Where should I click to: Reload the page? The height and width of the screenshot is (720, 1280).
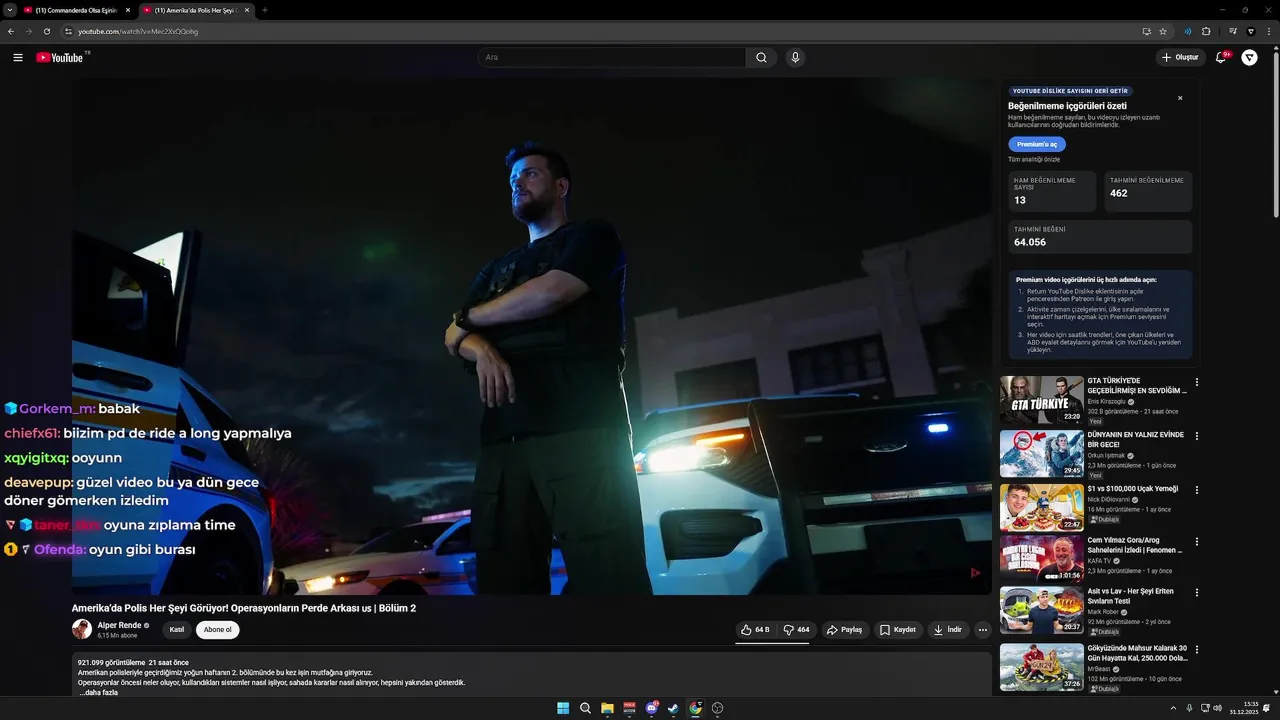(x=46, y=31)
